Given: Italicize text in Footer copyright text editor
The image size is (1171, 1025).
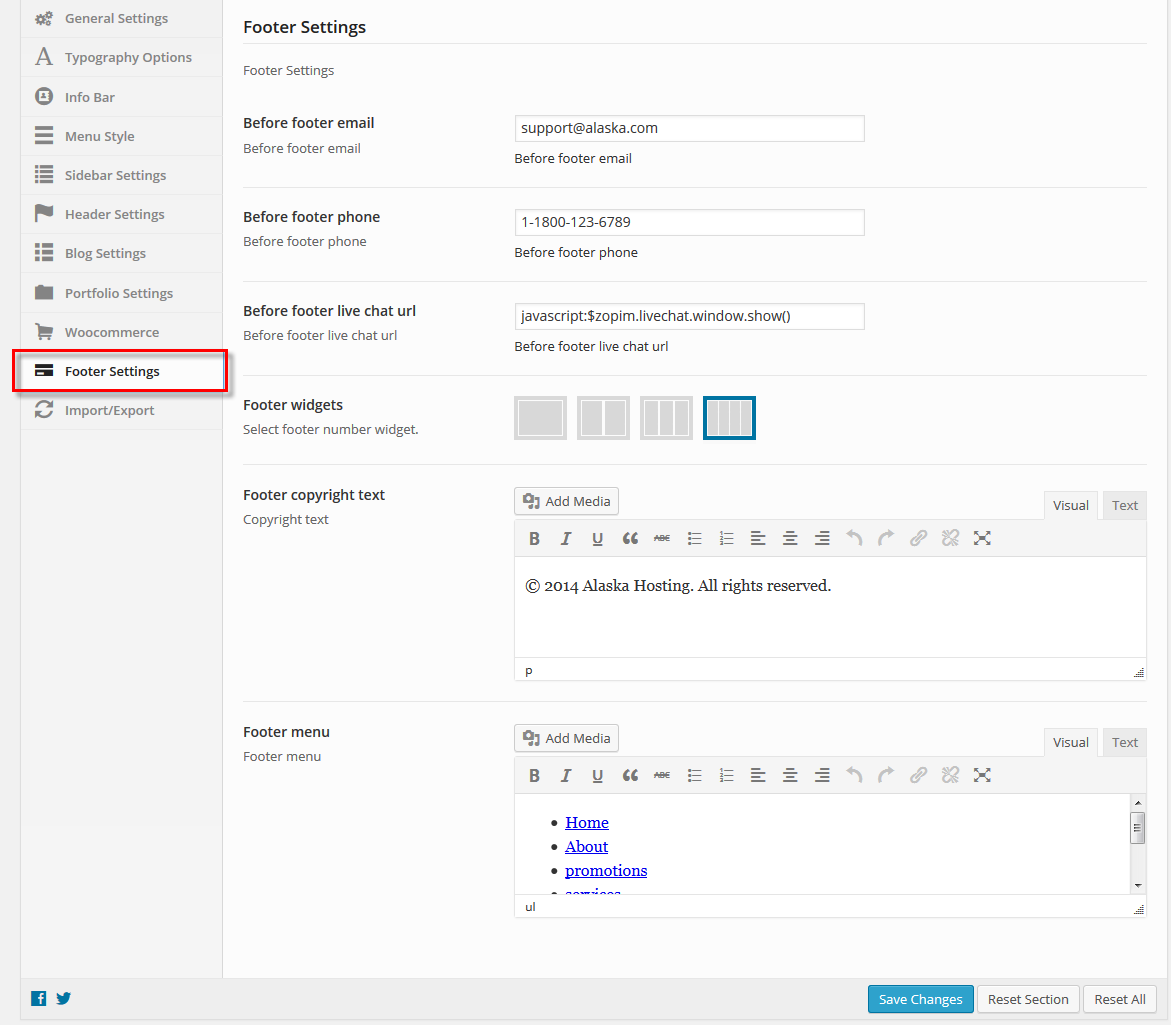Looking at the screenshot, I should tap(566, 538).
